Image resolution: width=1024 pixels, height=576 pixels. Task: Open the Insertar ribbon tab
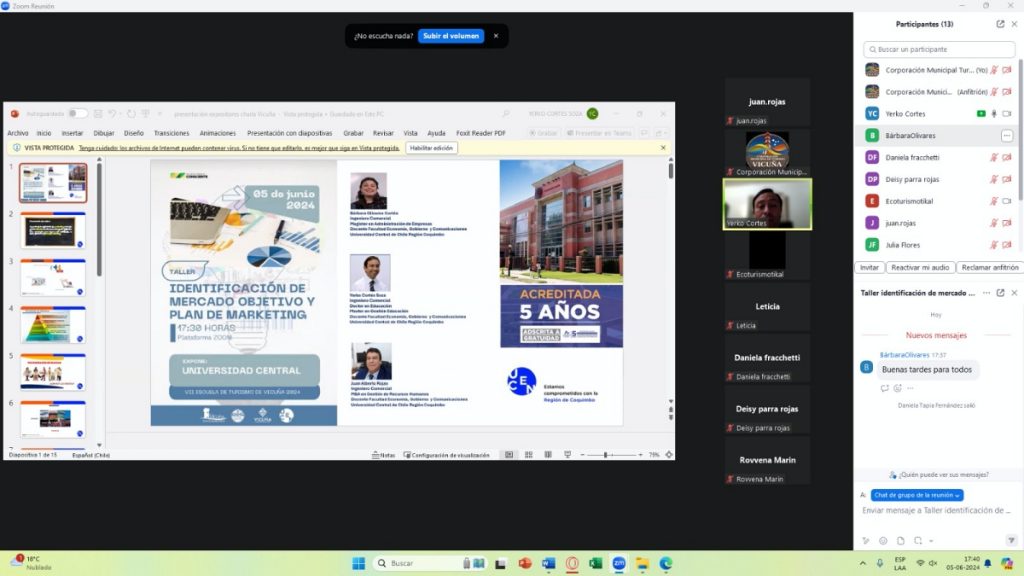click(x=72, y=133)
